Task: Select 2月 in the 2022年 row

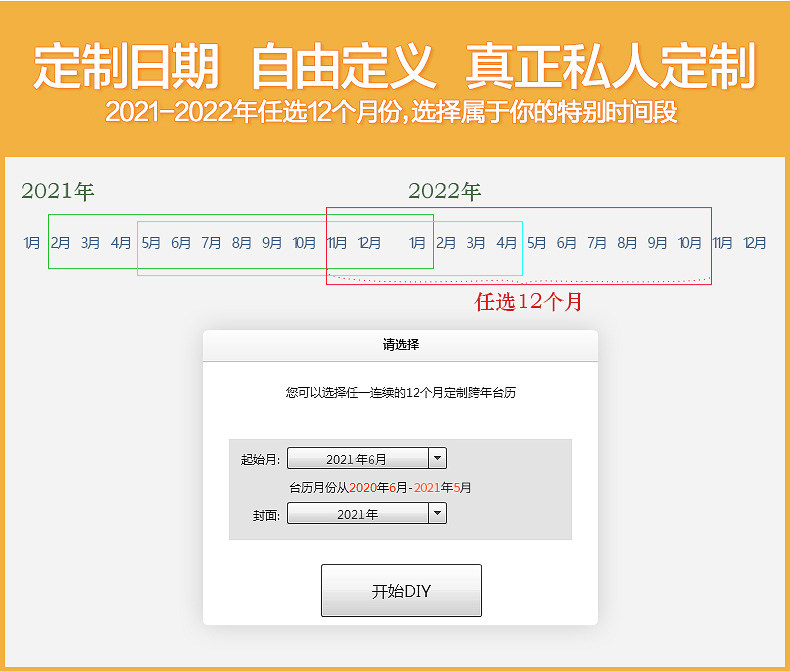Action: pos(446,243)
